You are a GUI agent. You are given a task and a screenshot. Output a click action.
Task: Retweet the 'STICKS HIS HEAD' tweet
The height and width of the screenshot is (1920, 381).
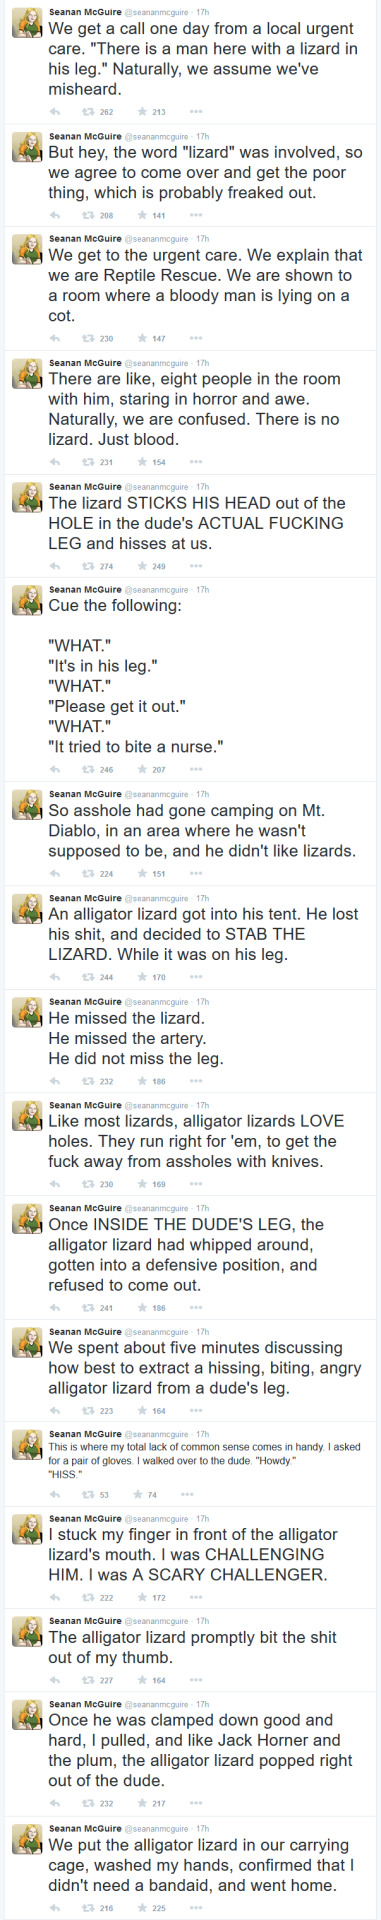click(88, 566)
